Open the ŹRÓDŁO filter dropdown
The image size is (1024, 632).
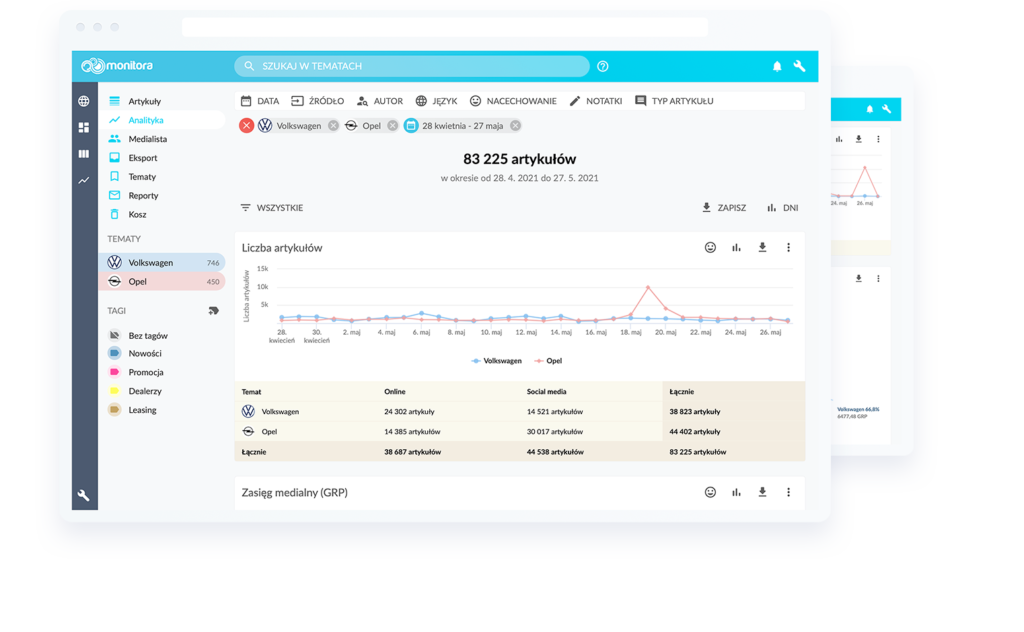click(x=318, y=101)
